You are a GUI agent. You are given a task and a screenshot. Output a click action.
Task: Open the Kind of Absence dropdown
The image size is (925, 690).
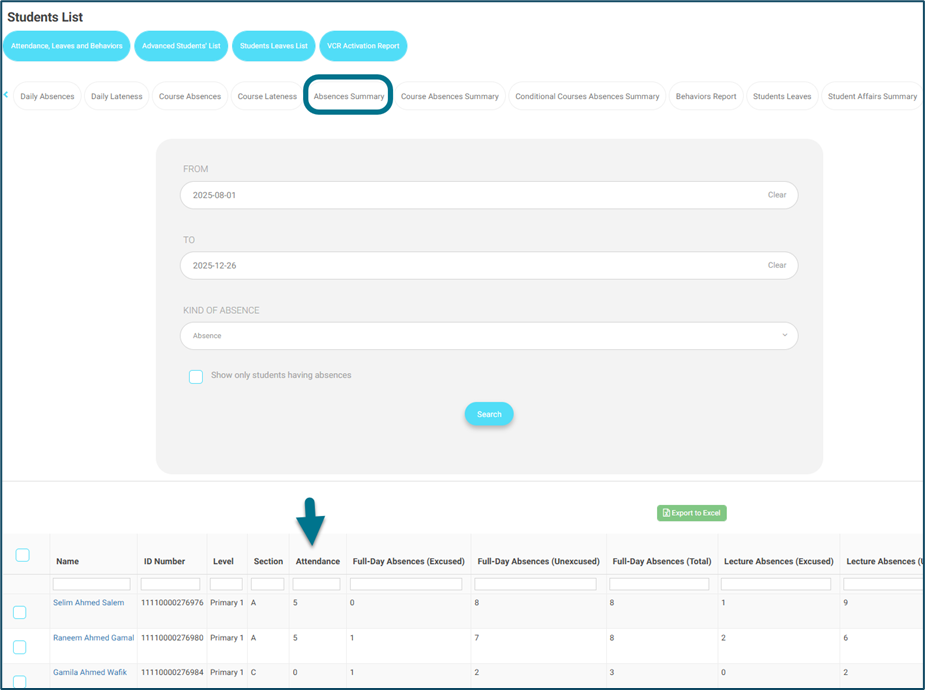488,336
